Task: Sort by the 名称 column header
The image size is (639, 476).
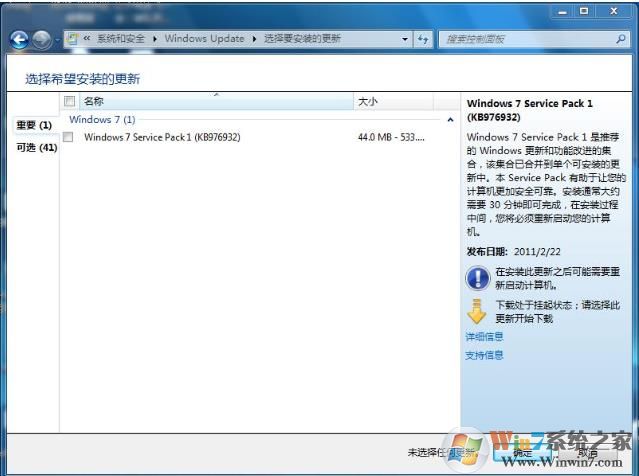Action: (216, 101)
